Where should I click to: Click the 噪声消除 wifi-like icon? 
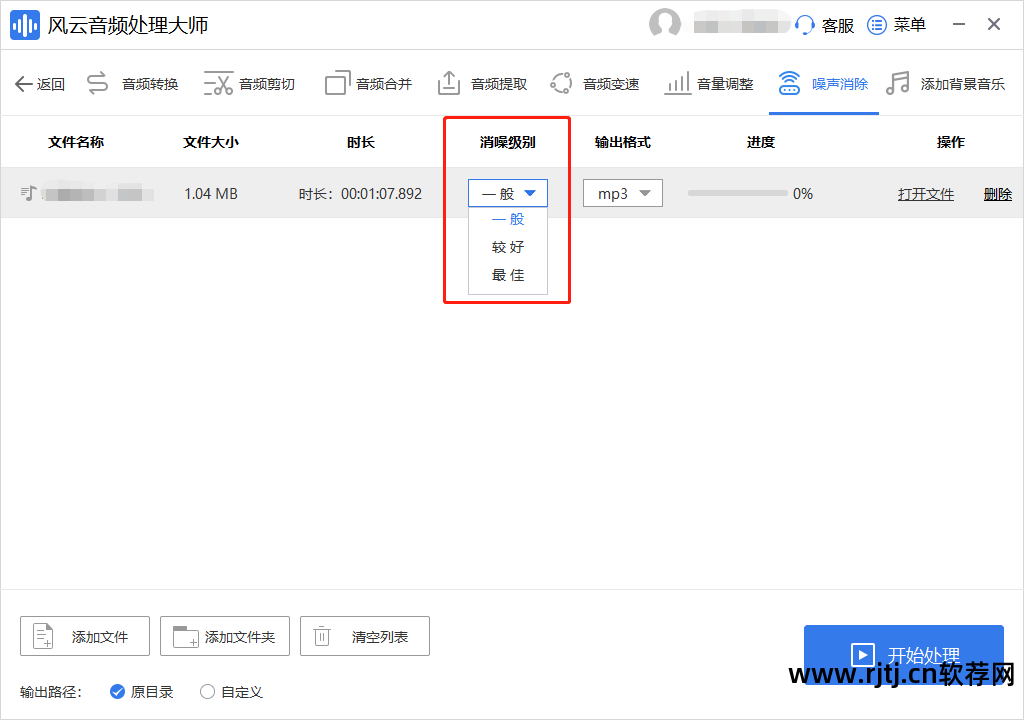(x=789, y=83)
